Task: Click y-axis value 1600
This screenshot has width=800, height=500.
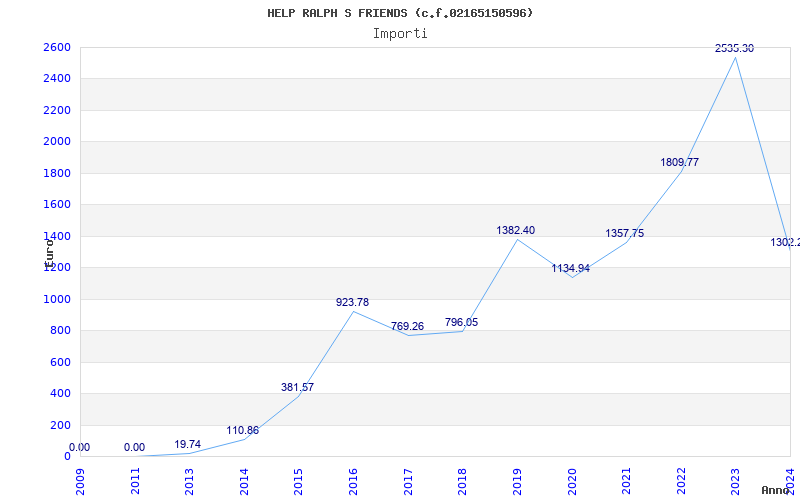Action: point(57,205)
